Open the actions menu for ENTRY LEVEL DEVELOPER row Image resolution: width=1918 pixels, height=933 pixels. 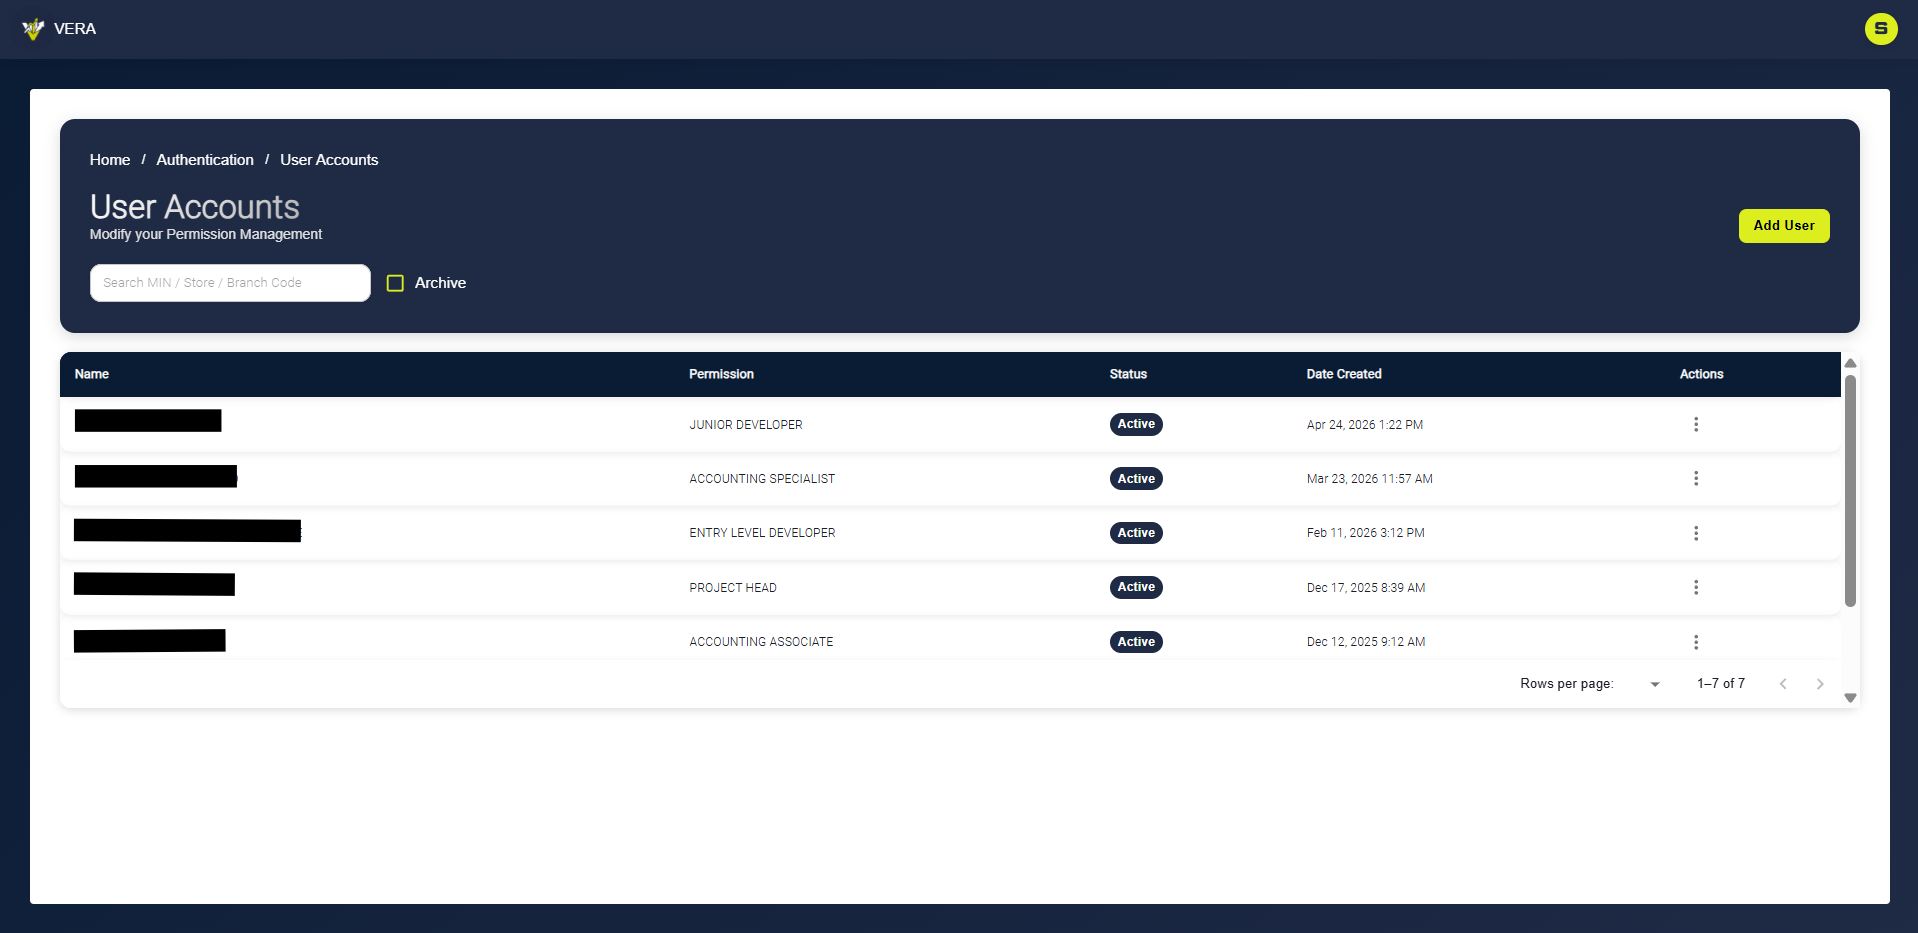point(1695,533)
